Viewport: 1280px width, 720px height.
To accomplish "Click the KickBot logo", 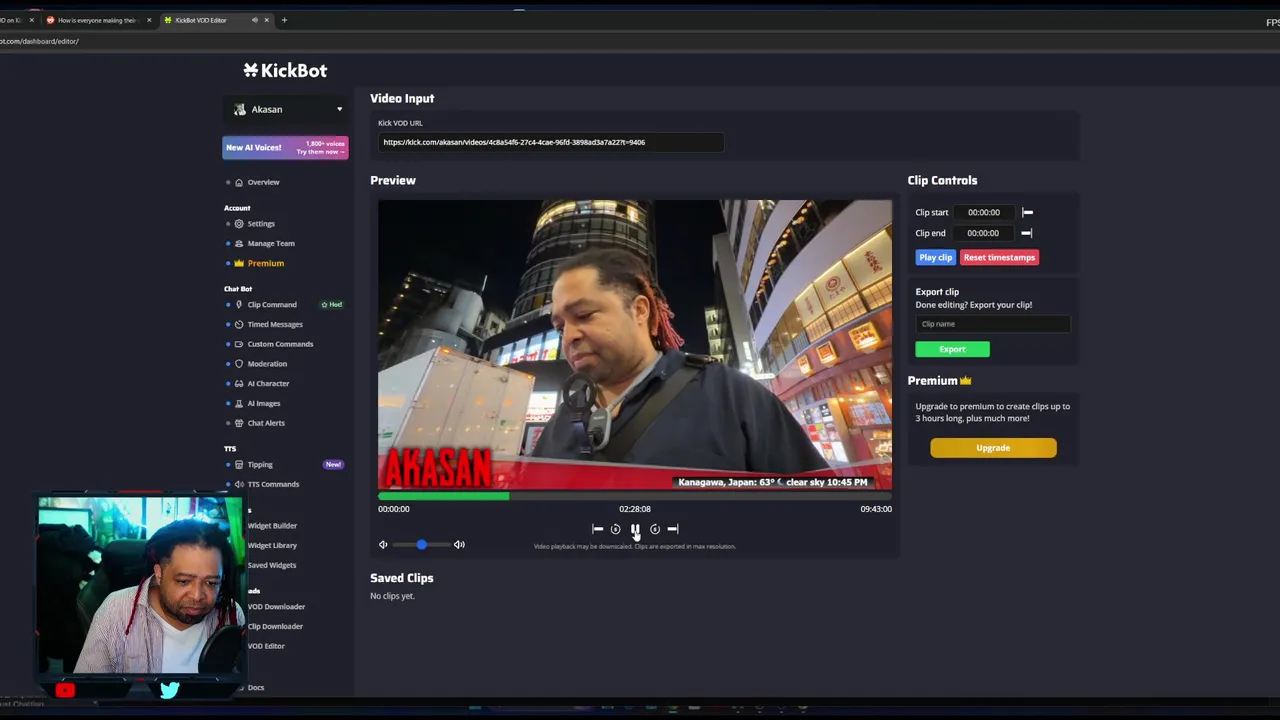I will pyautogui.click(x=285, y=70).
